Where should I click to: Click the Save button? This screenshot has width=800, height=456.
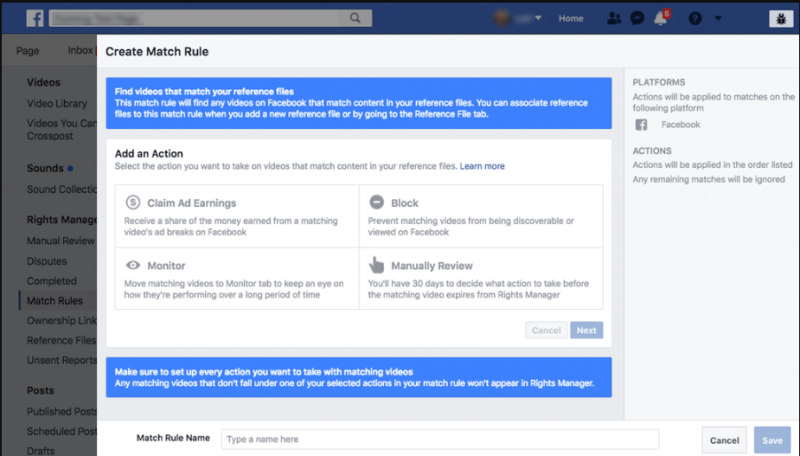click(x=772, y=441)
